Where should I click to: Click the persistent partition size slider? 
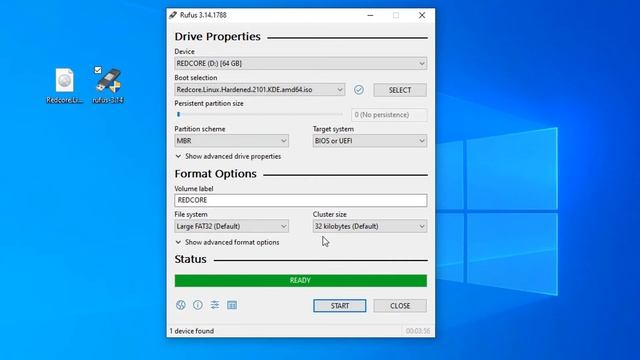260,115
